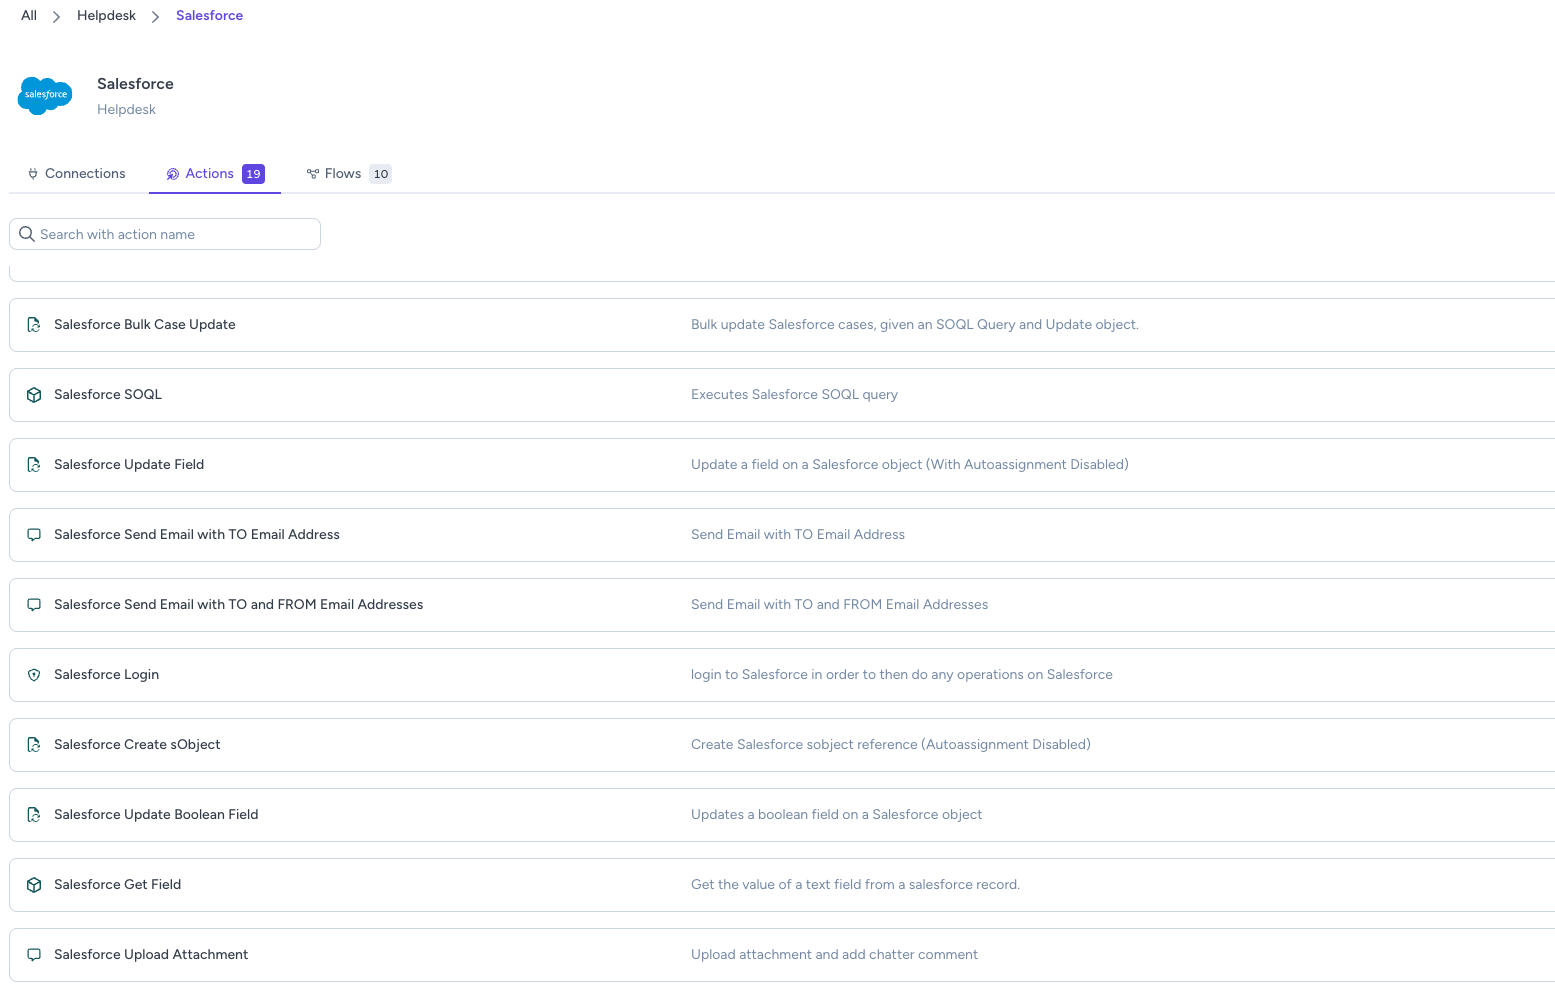
Task: Switch to the Actions tab
Action: (x=215, y=174)
